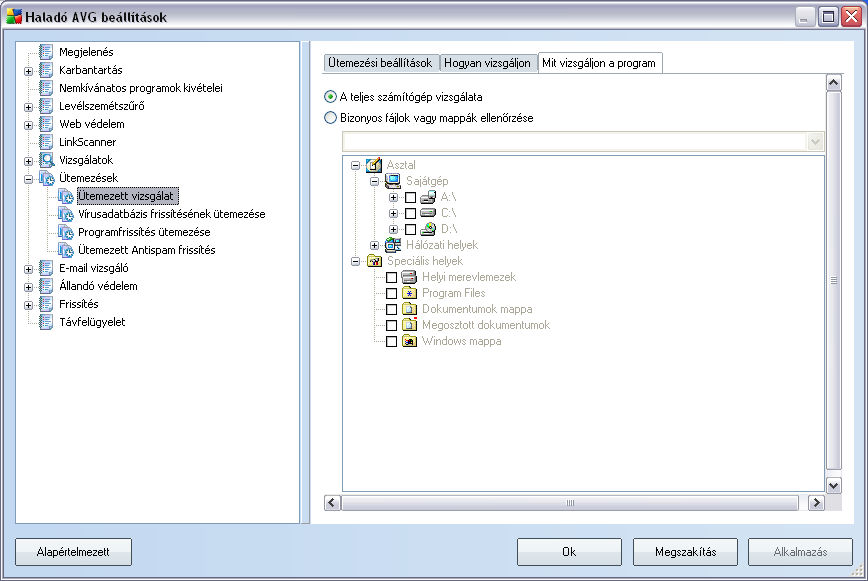Click the Program Files folder icon
The image size is (868, 581).
(x=409, y=293)
